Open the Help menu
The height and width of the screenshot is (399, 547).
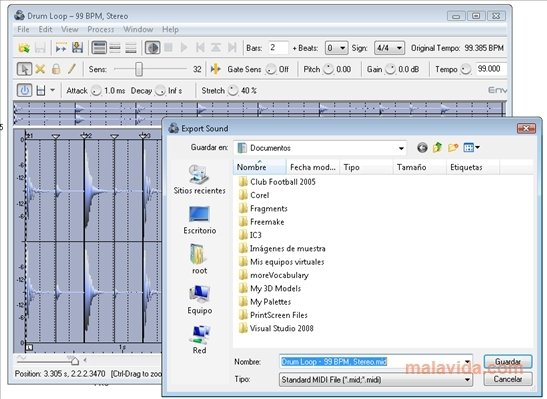(170, 29)
